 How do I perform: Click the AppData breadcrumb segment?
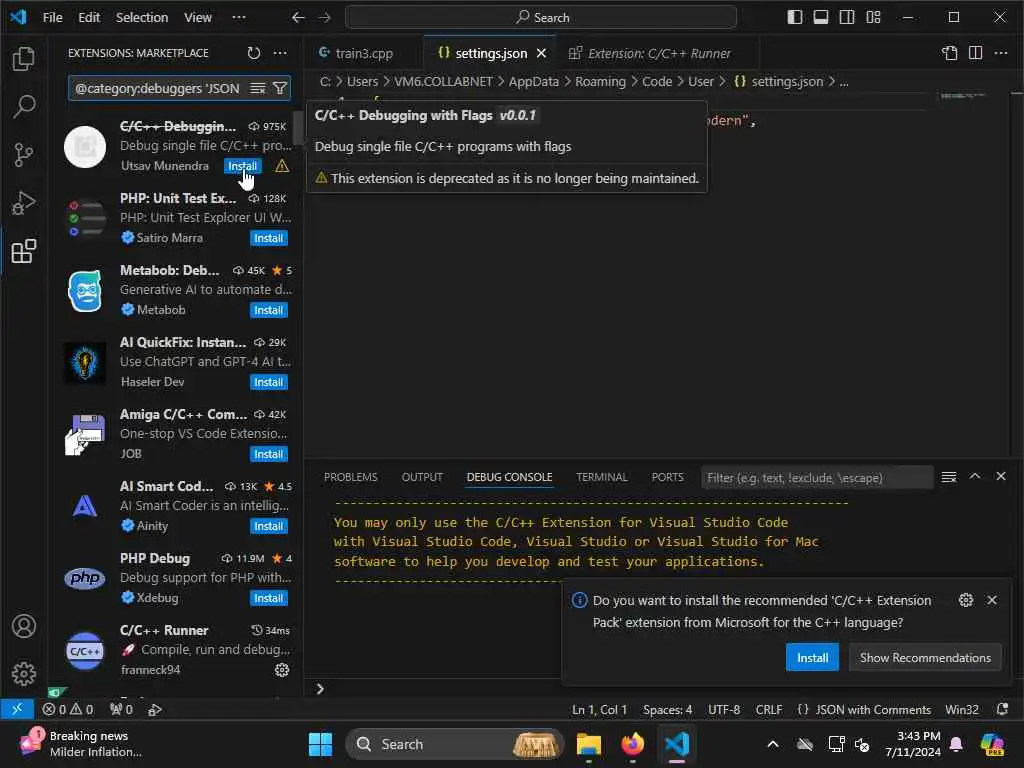(x=534, y=82)
